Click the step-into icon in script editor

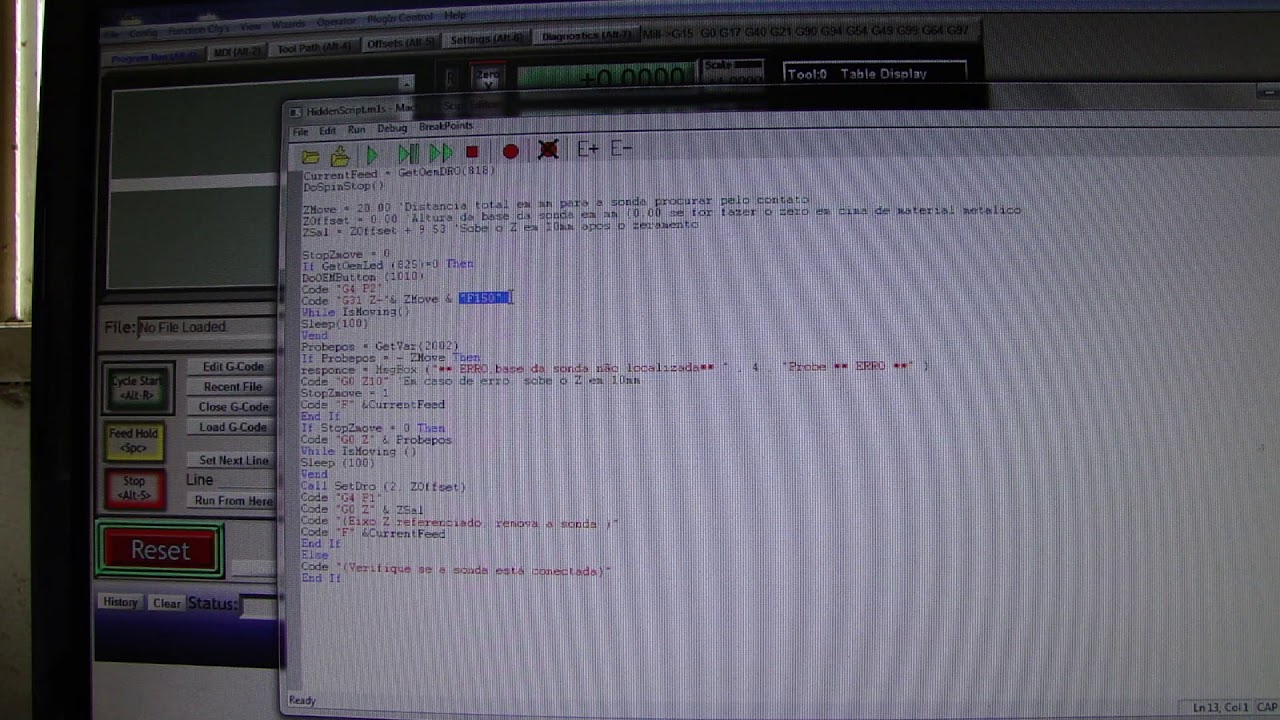(408, 153)
